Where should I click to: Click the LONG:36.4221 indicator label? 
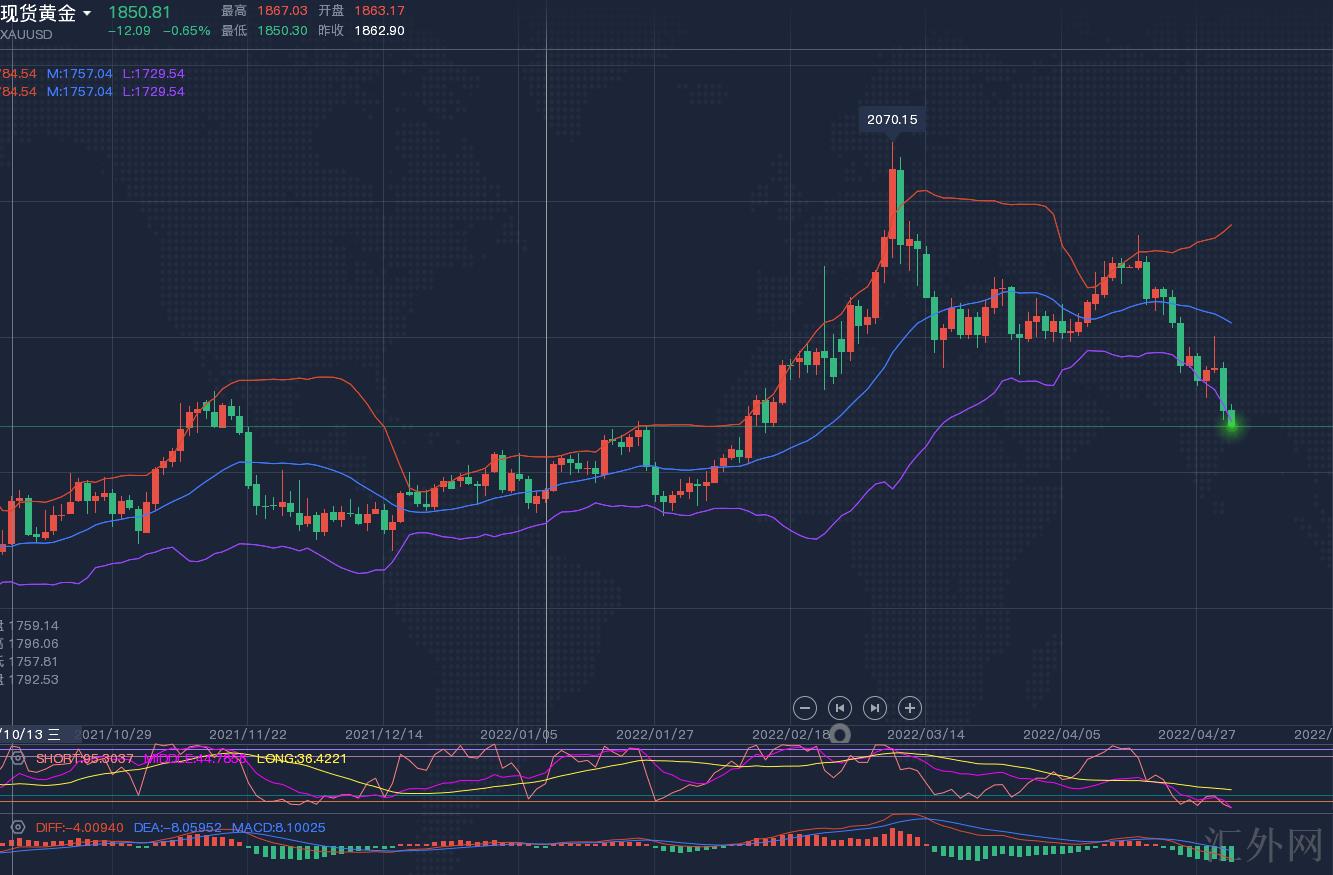(x=302, y=758)
